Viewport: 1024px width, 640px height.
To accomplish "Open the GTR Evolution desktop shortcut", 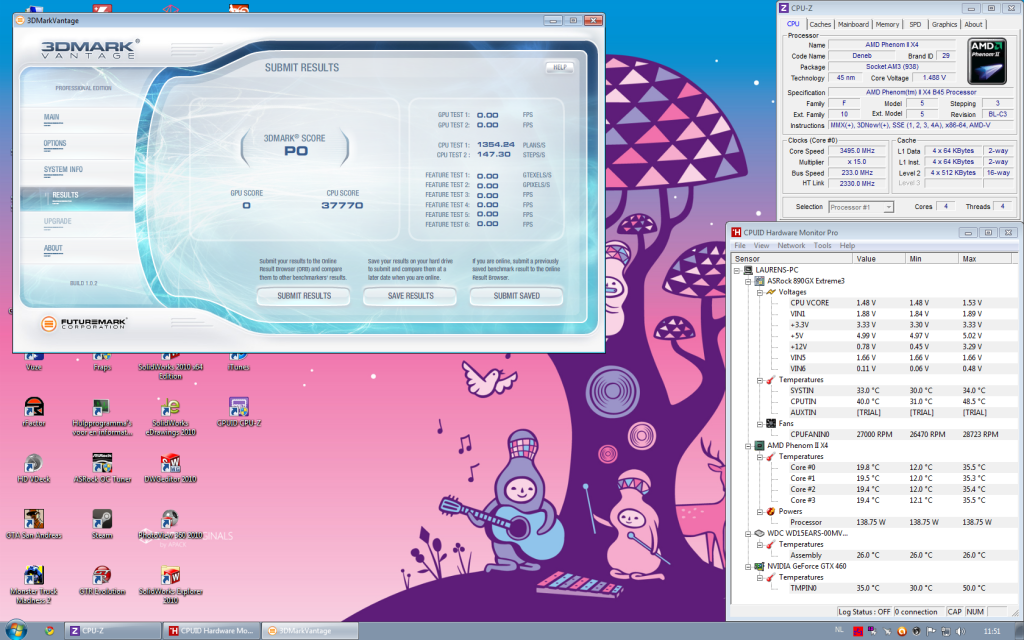I will point(102,581).
